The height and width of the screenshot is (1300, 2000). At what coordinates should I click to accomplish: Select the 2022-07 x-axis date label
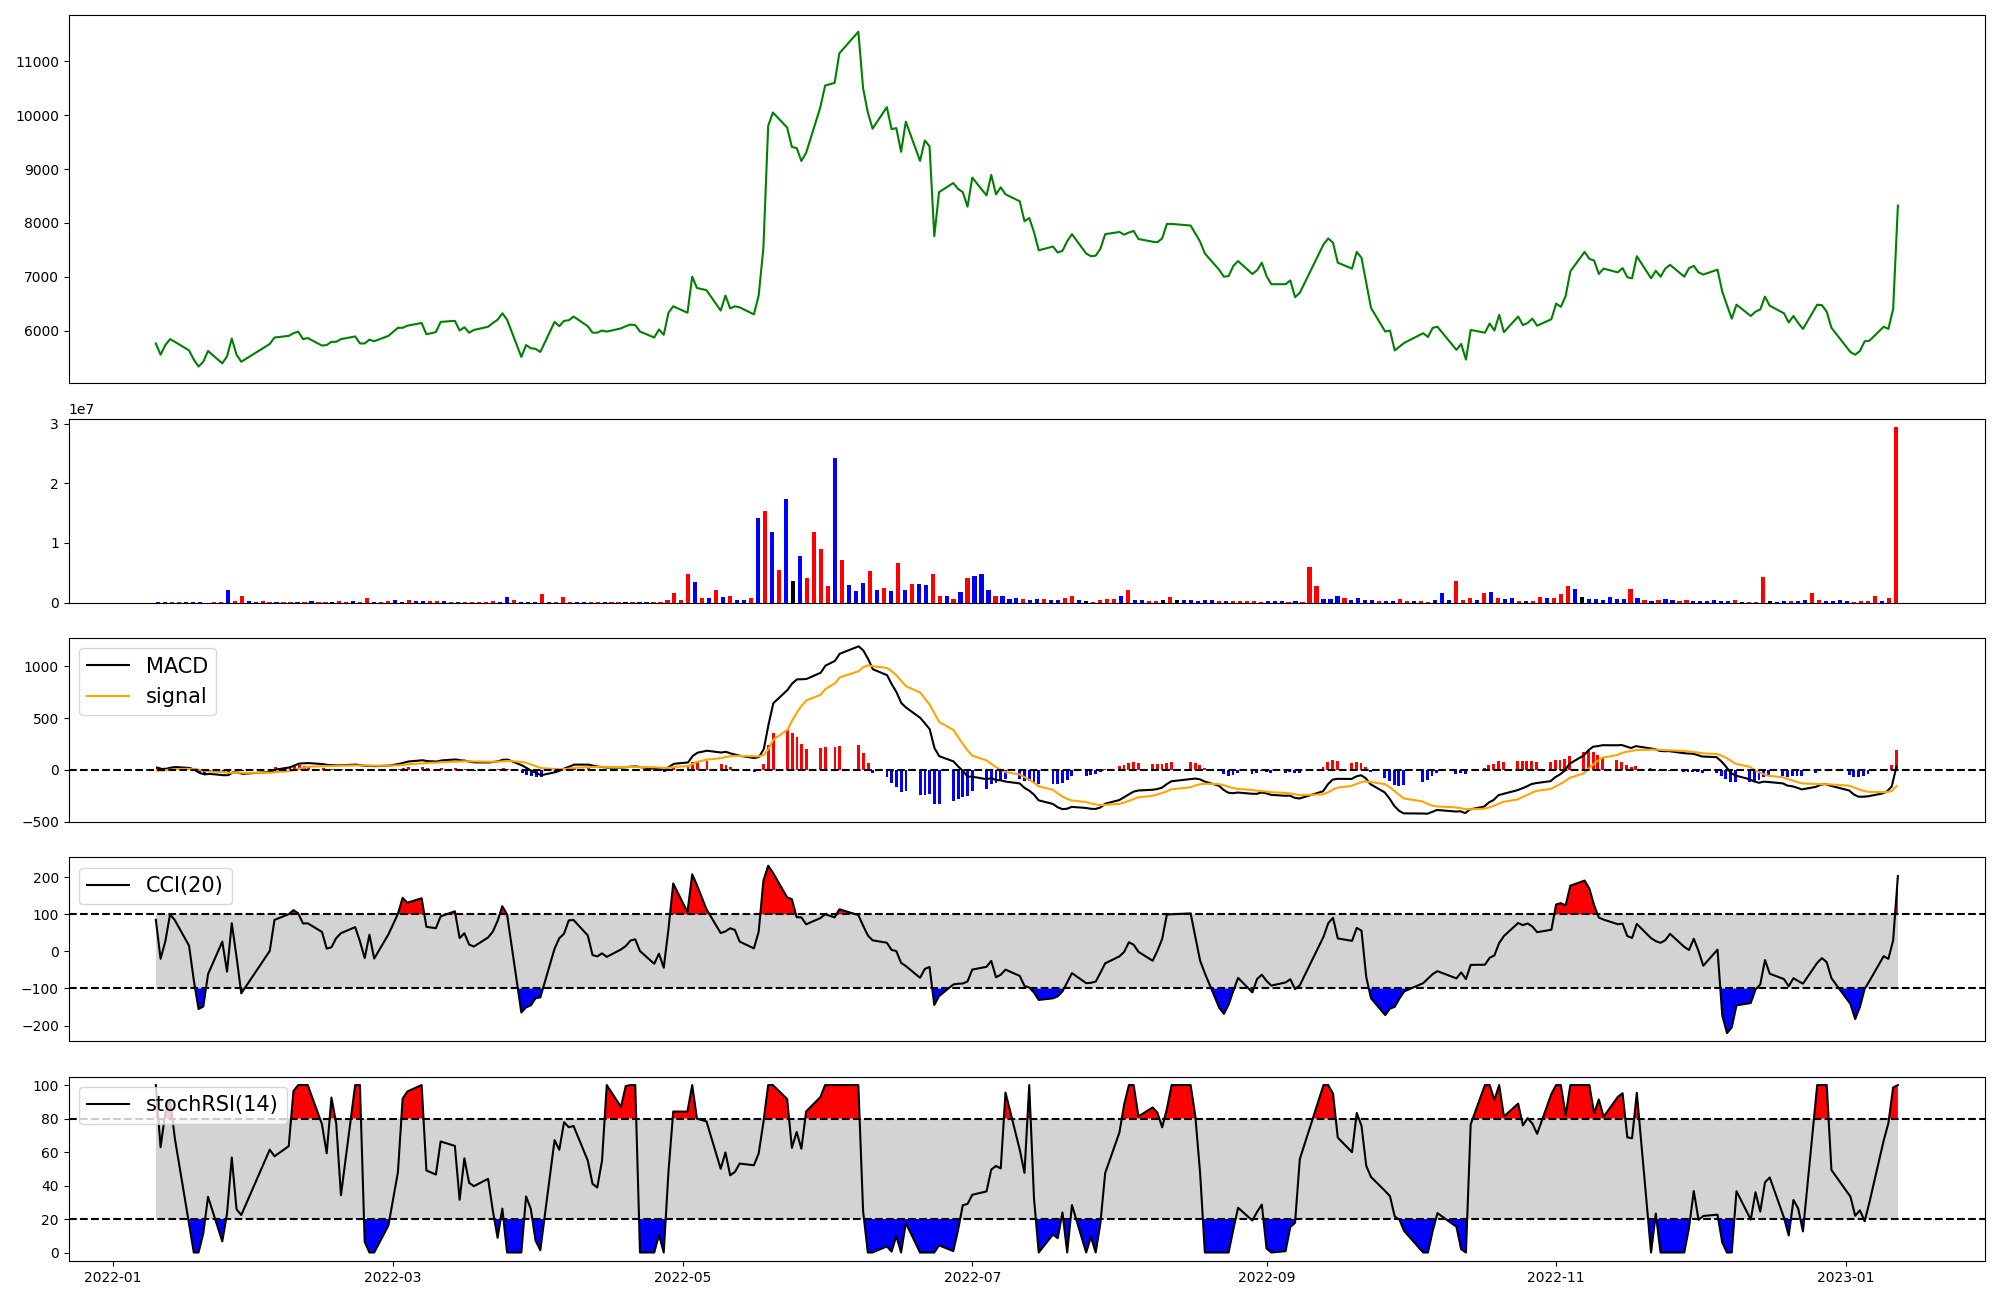pos(973,1277)
